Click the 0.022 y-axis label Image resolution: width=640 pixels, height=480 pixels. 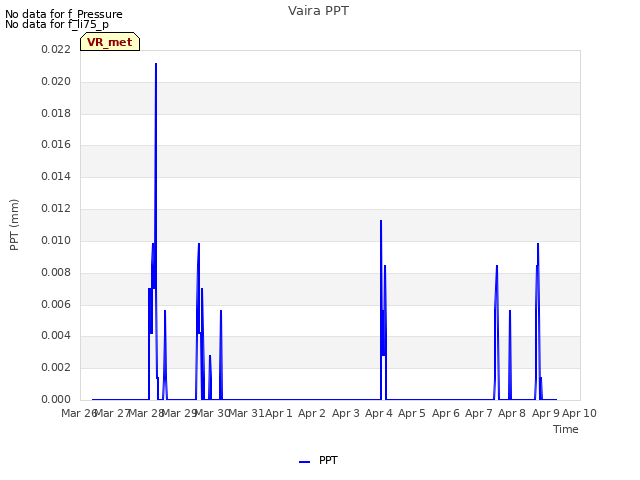click(56, 49)
